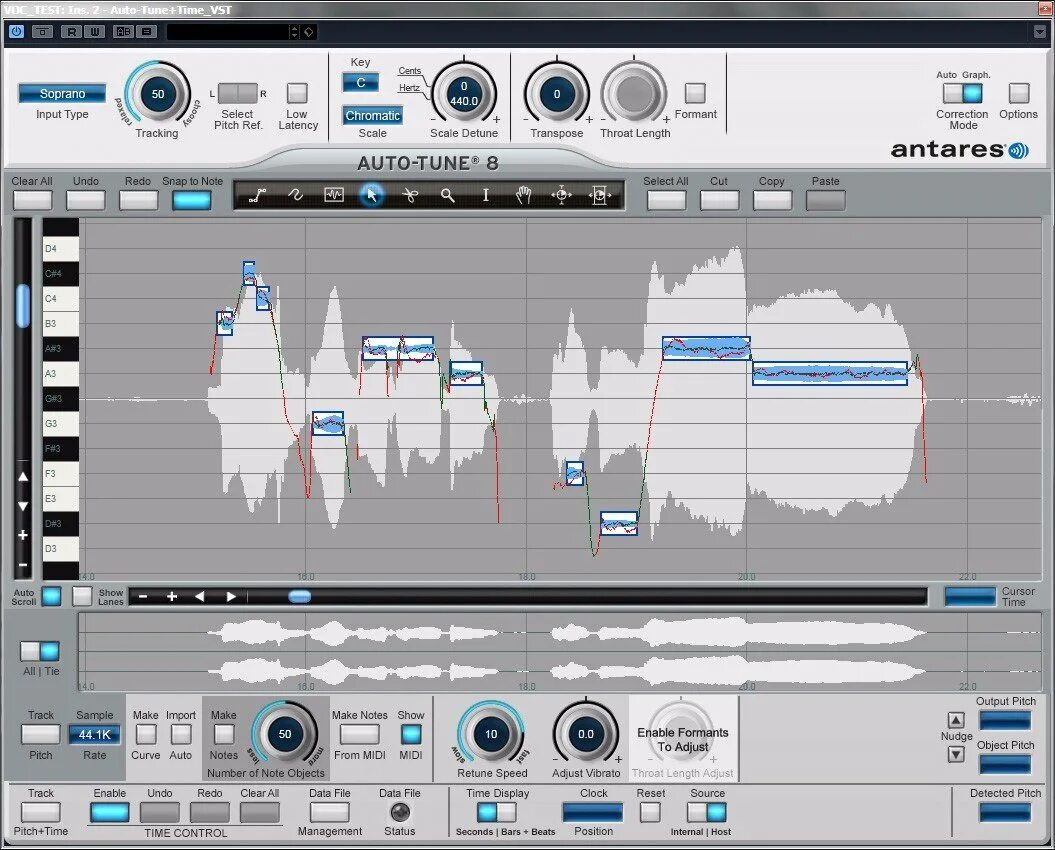Select the Arrow pointer tool

click(371, 196)
